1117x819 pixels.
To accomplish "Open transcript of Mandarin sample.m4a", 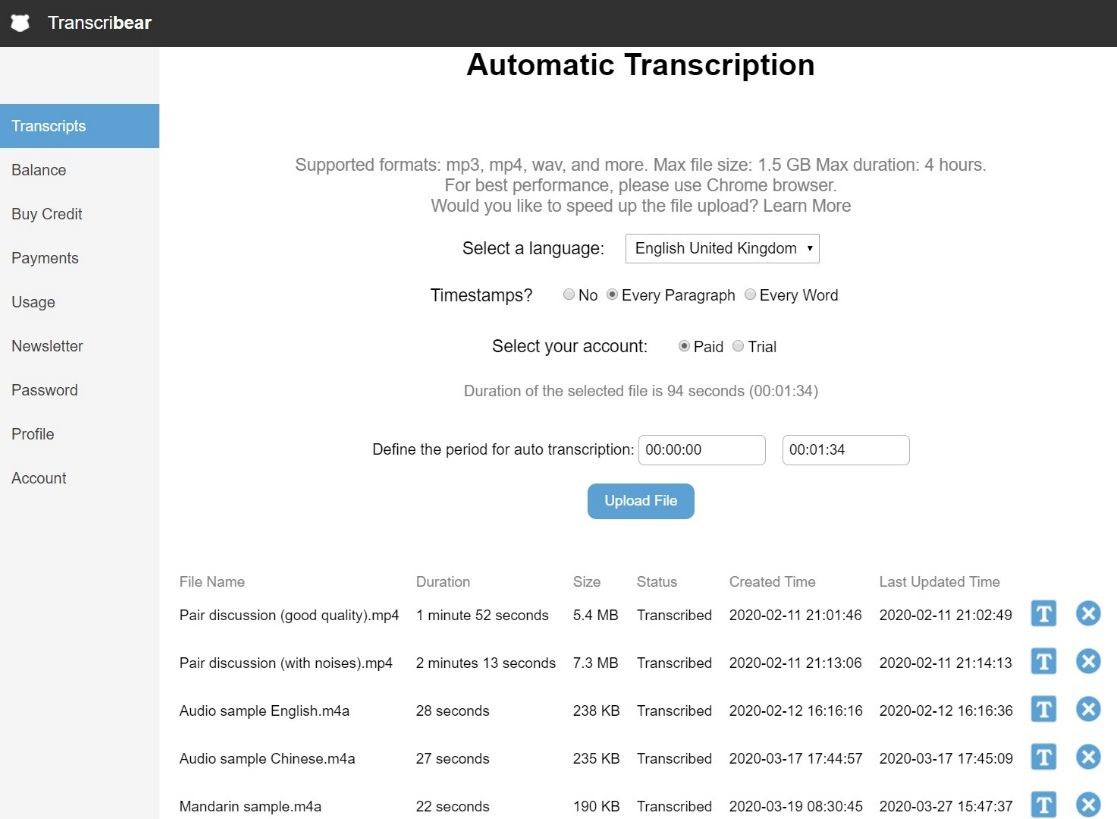I will point(1044,805).
